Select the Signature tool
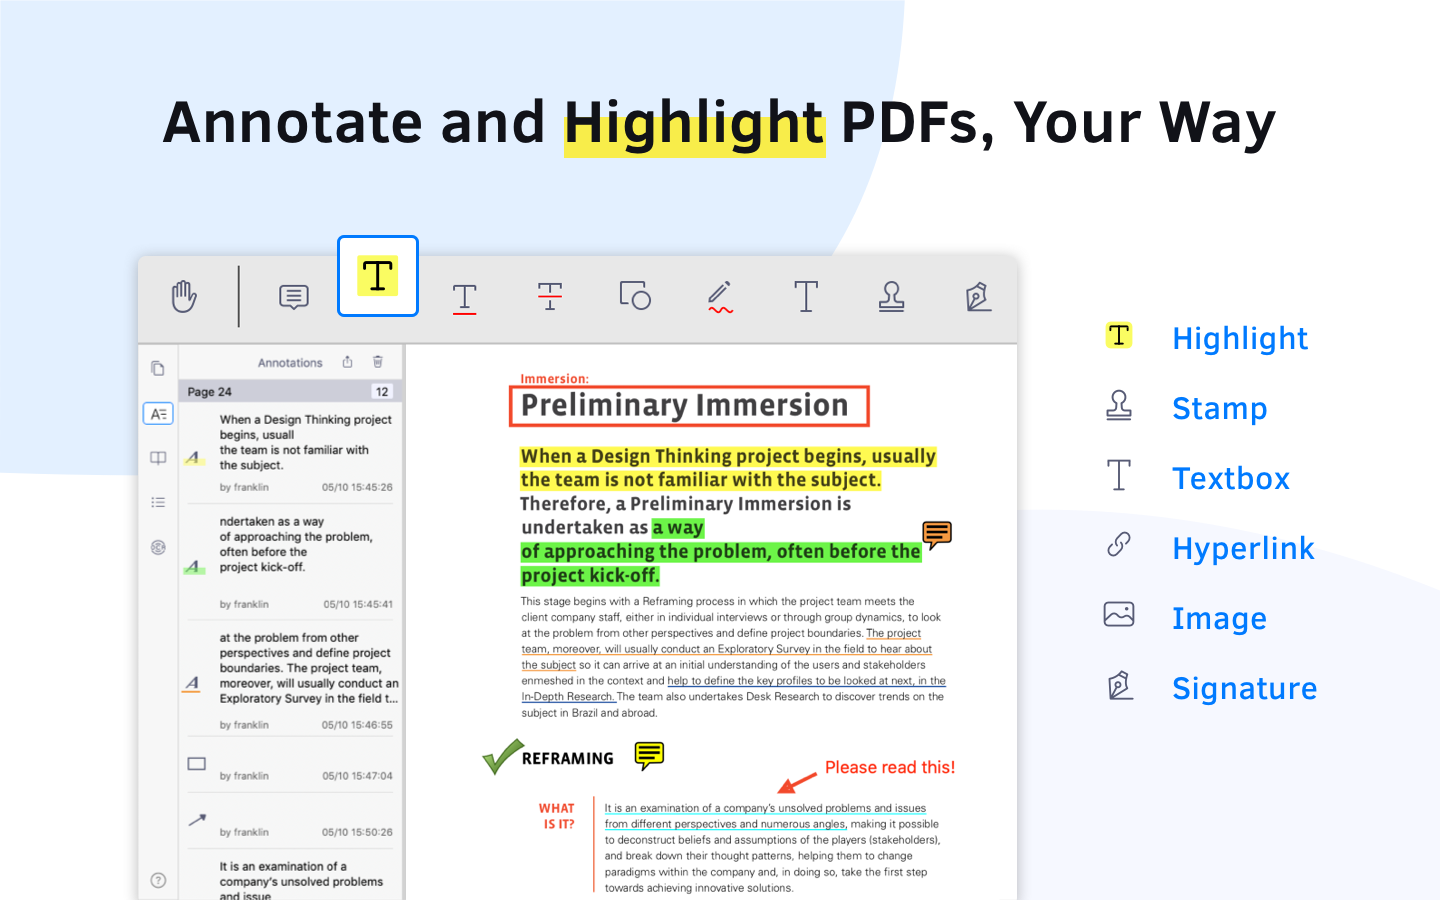1440x900 pixels. pos(978,296)
